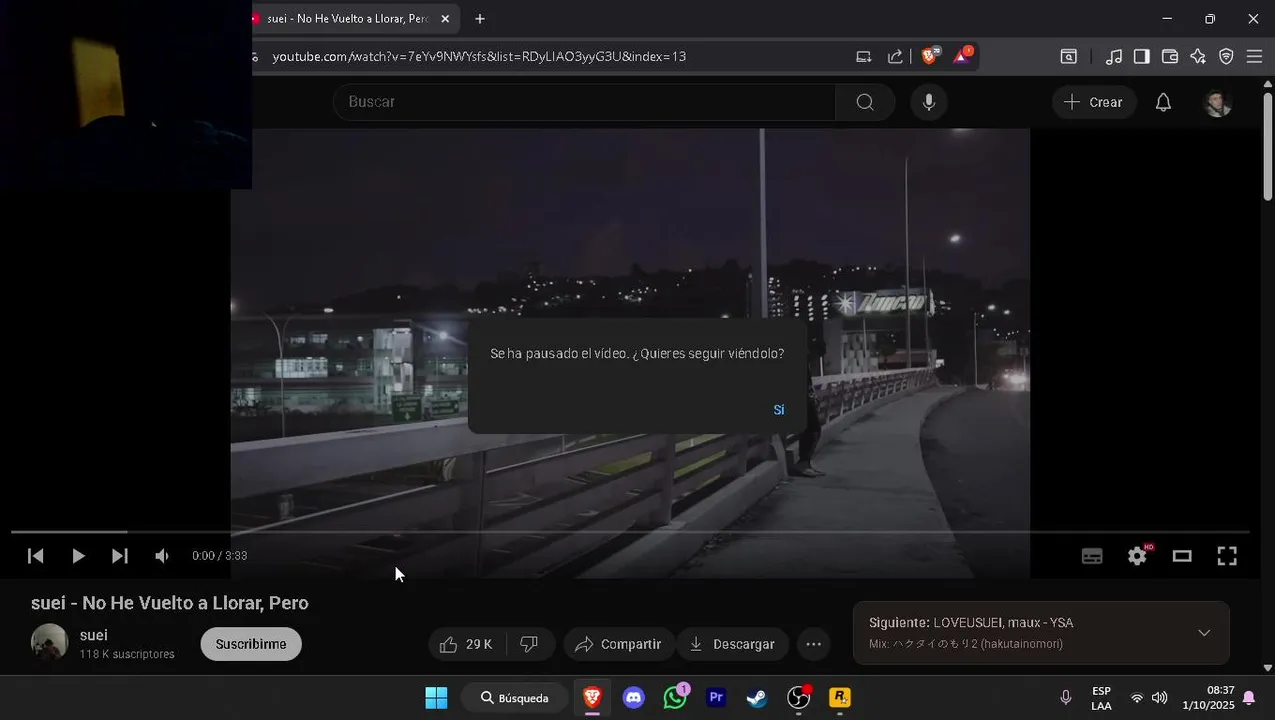Expand the Siguiente playlist panel chevron
The image size is (1275, 720).
coord(1204,633)
